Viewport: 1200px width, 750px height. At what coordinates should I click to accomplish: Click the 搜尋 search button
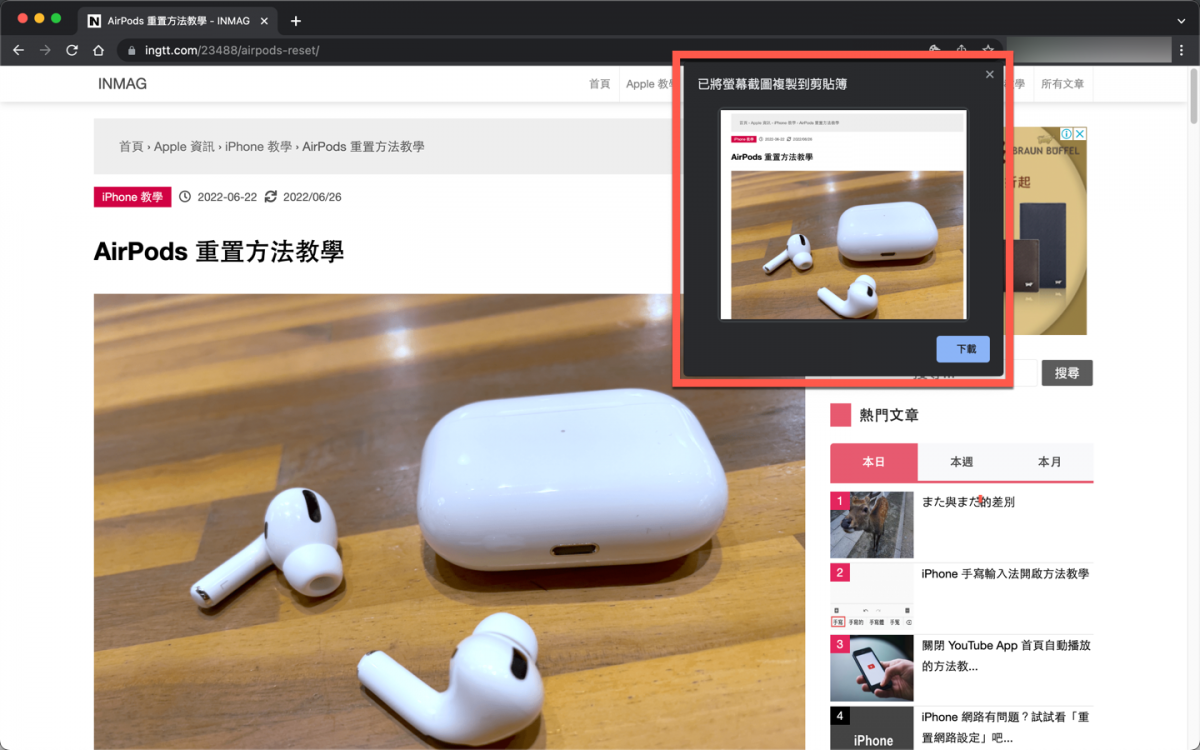pos(1067,373)
